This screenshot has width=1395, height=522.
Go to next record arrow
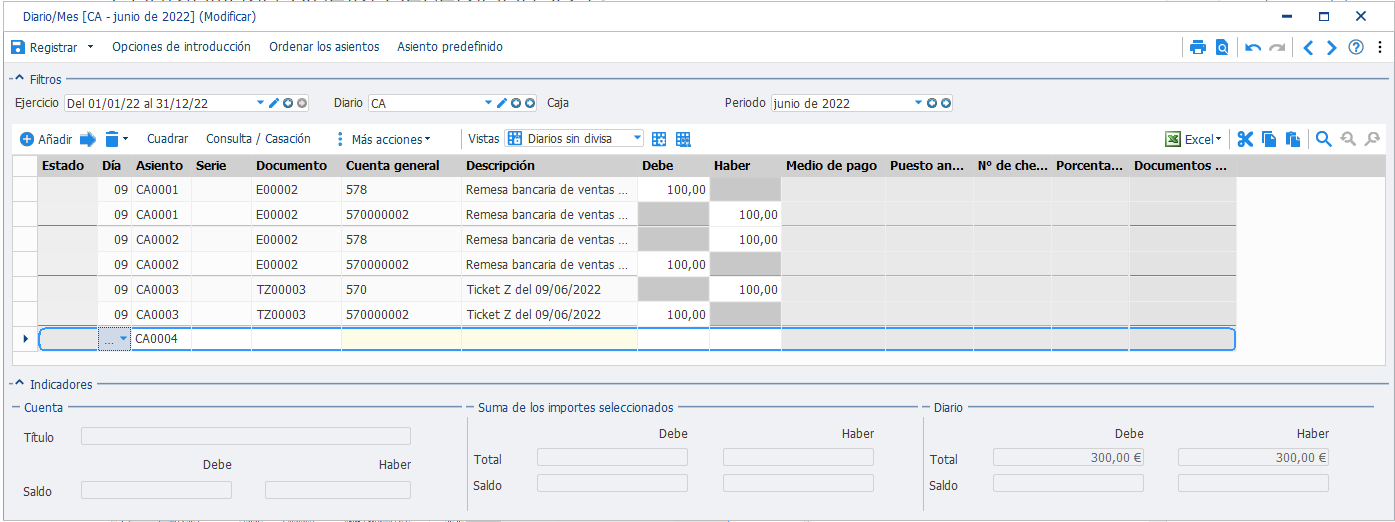[x=1332, y=47]
